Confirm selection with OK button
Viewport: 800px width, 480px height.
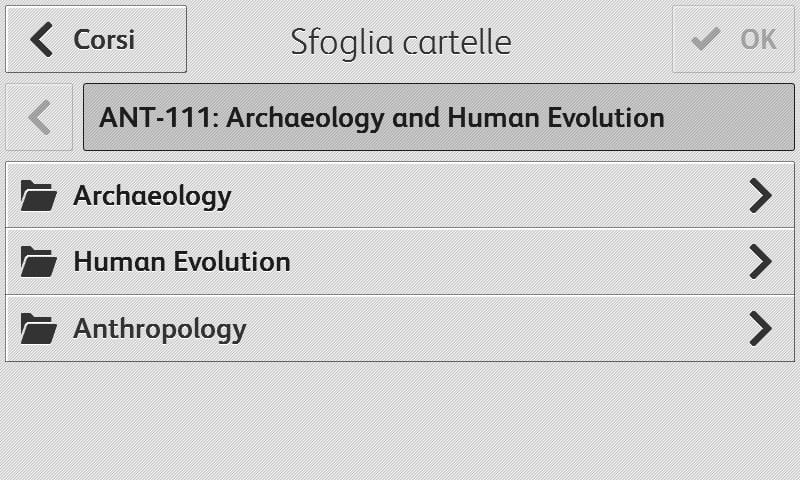point(733,39)
